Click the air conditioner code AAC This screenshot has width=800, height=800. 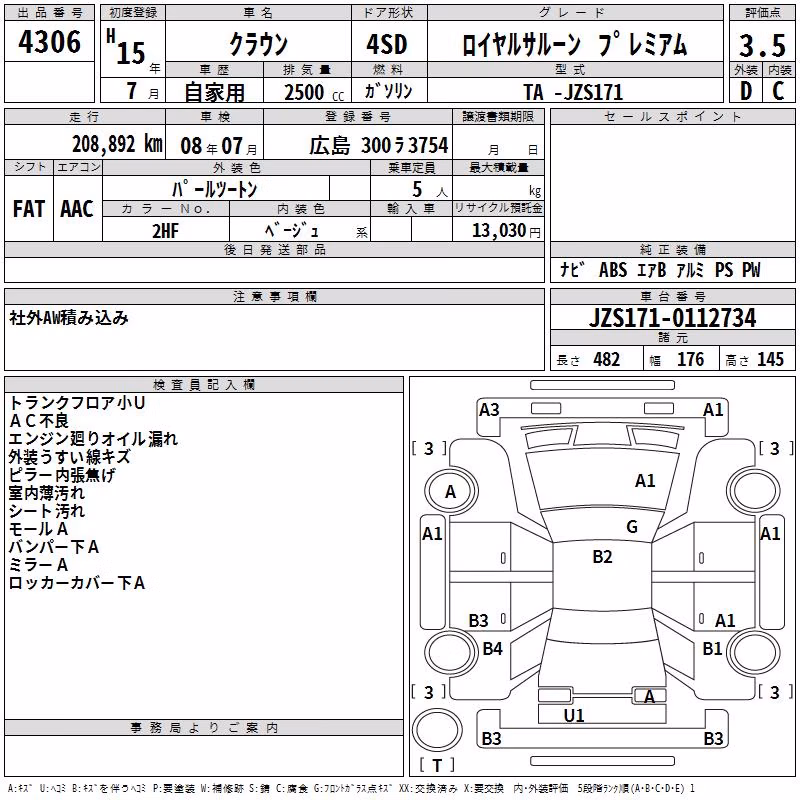[77, 209]
